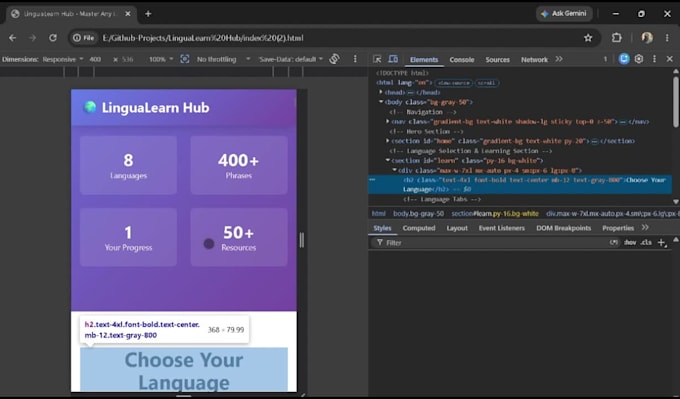This screenshot has height=399, width=680.
Task: Activate the inspect element picker icon
Action: point(377,59)
